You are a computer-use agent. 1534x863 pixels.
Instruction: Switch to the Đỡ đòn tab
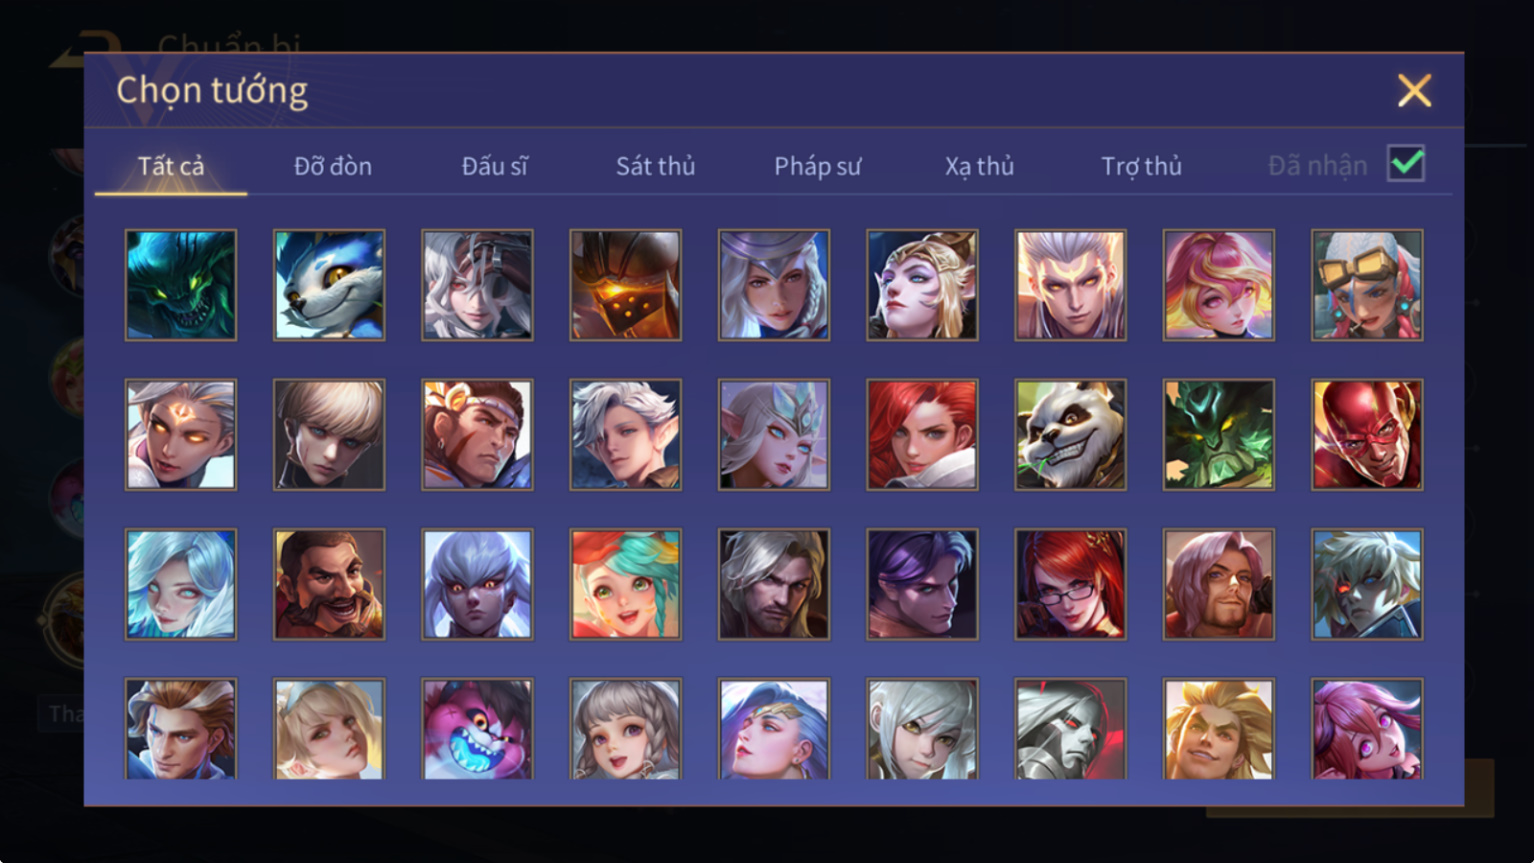333,166
